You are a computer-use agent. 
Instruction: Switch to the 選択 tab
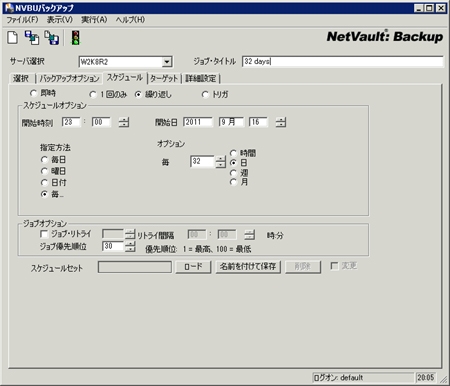point(21,79)
